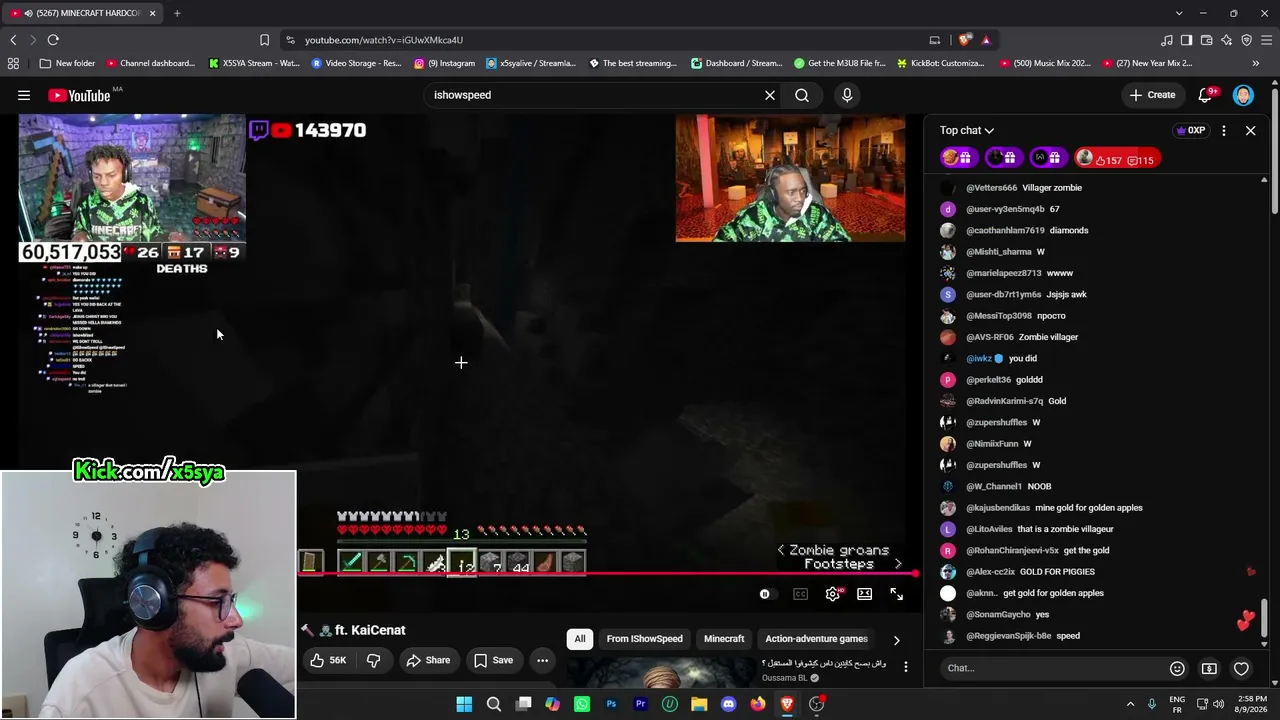1280x720 pixels.
Task: Open the Windows Start menu
Action: 464,704
